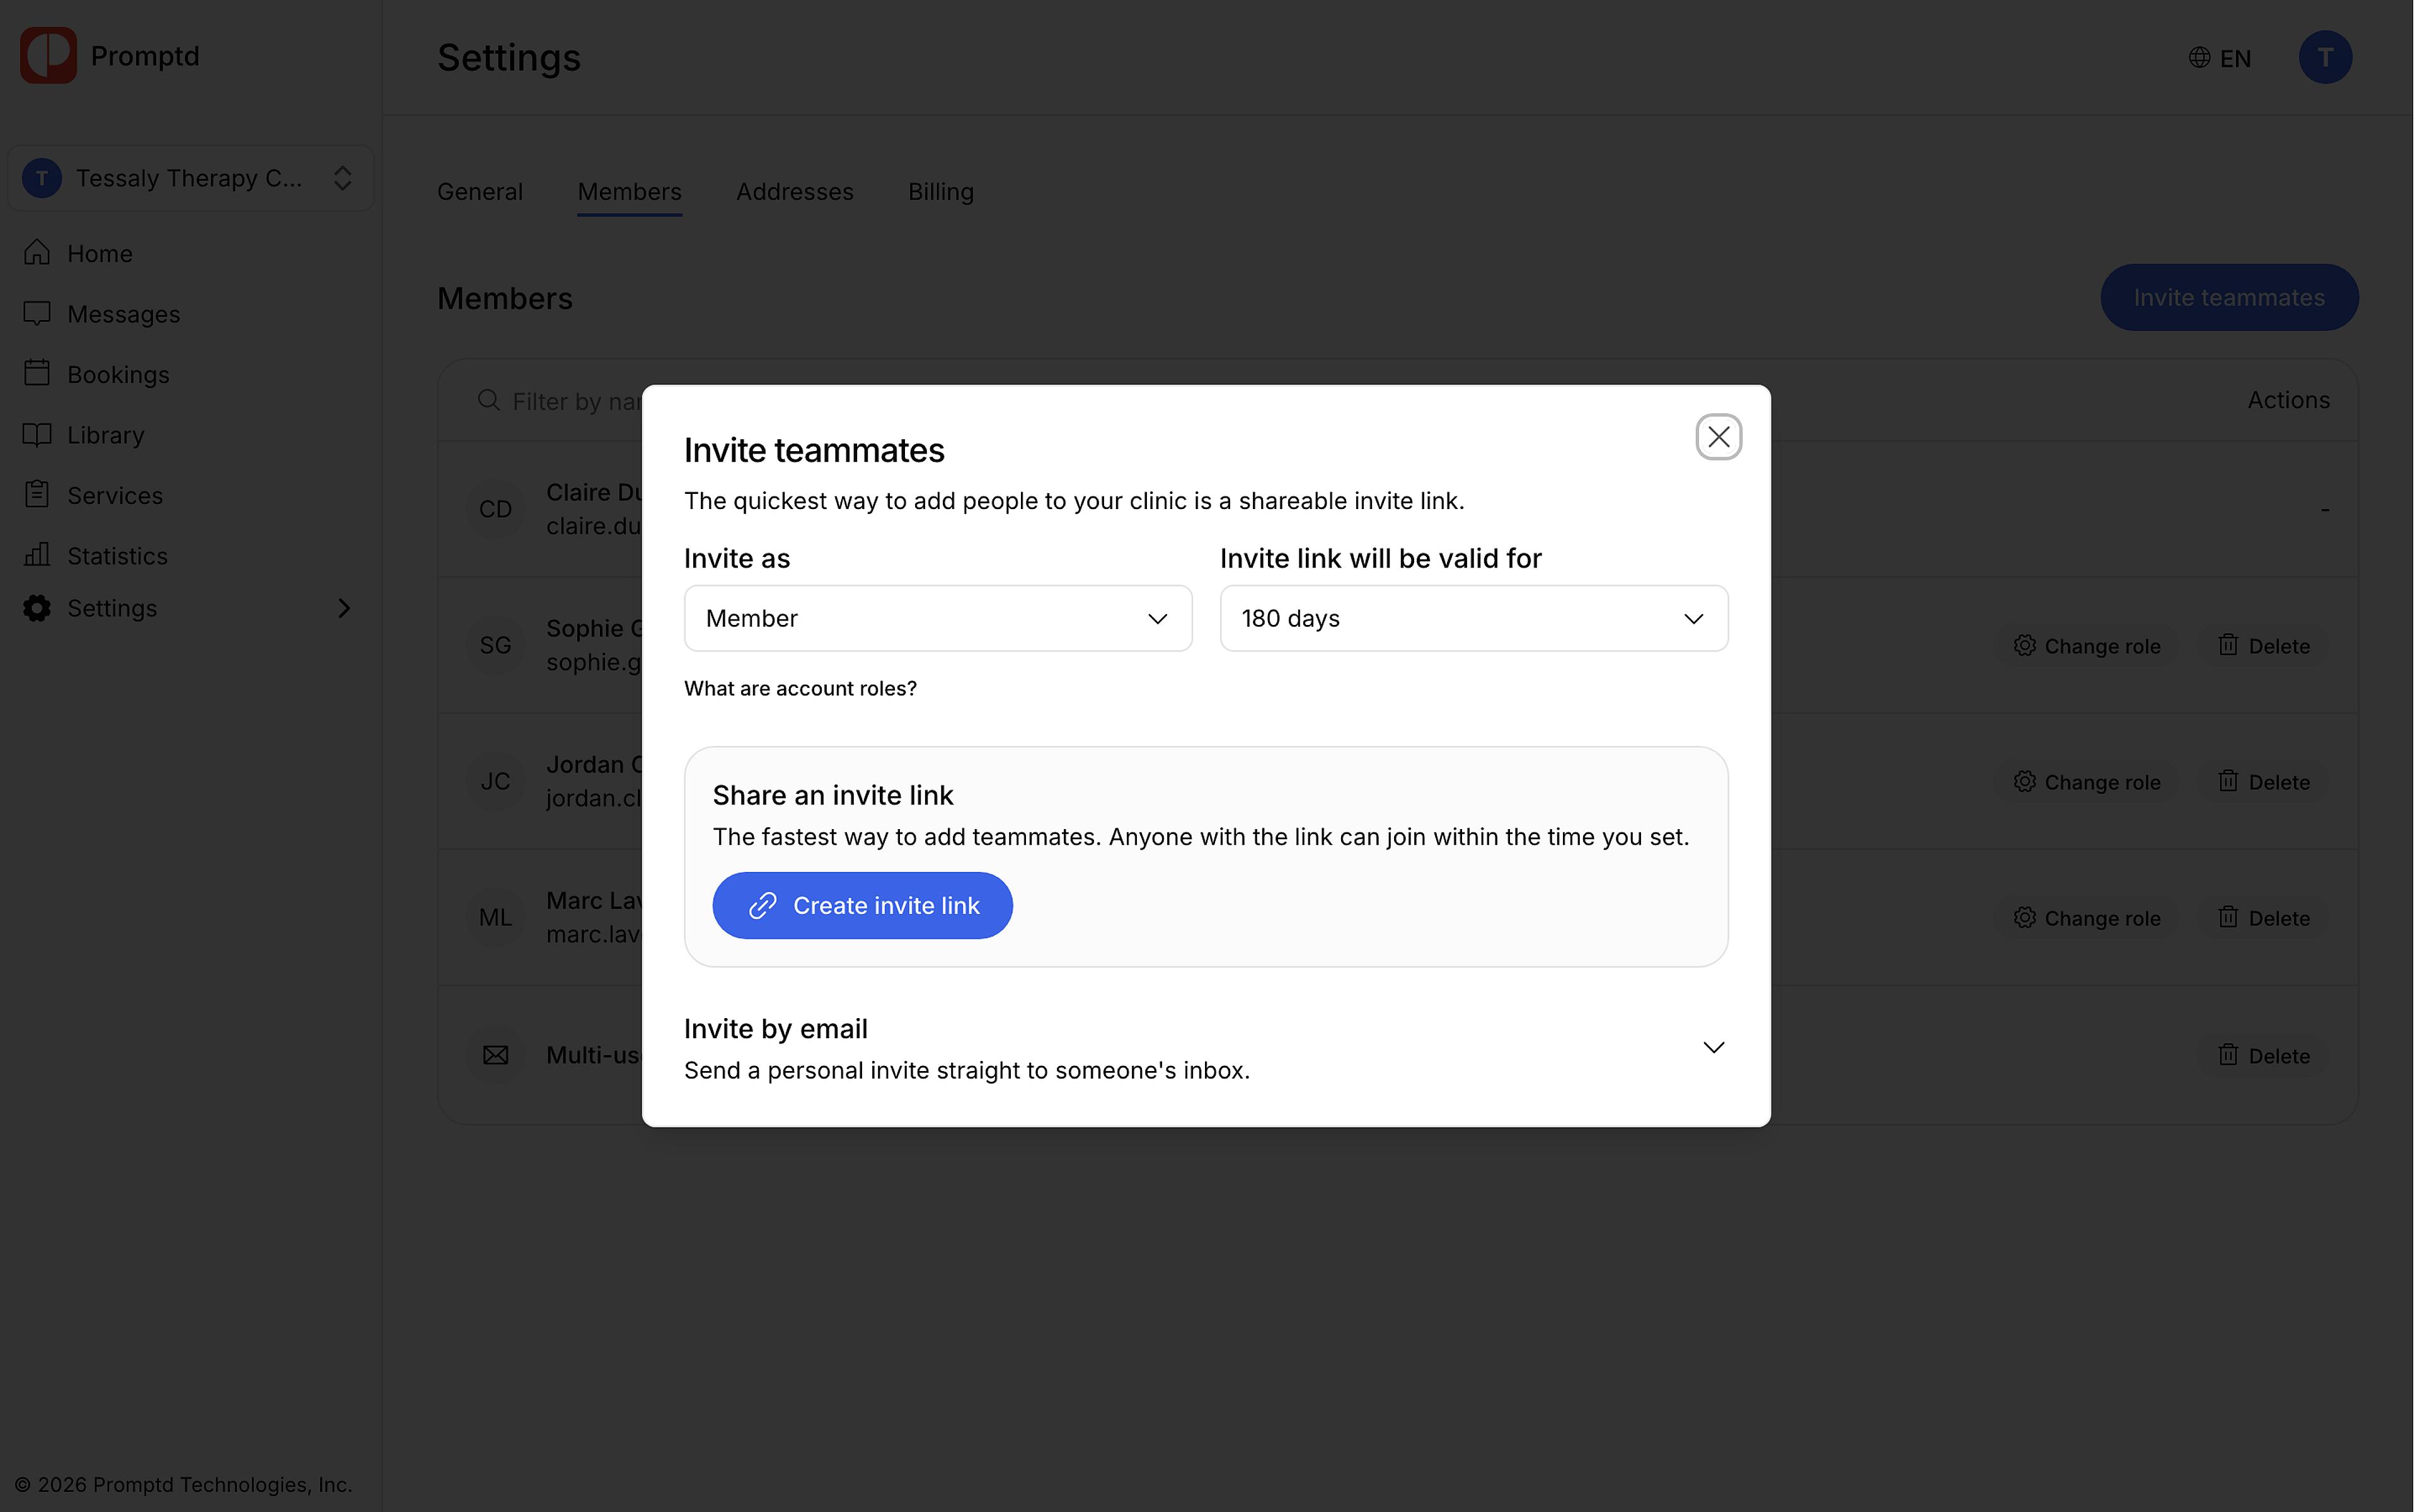Screen dimensions: 2420x1512
Task: Switch to the General tab
Action: [480, 192]
